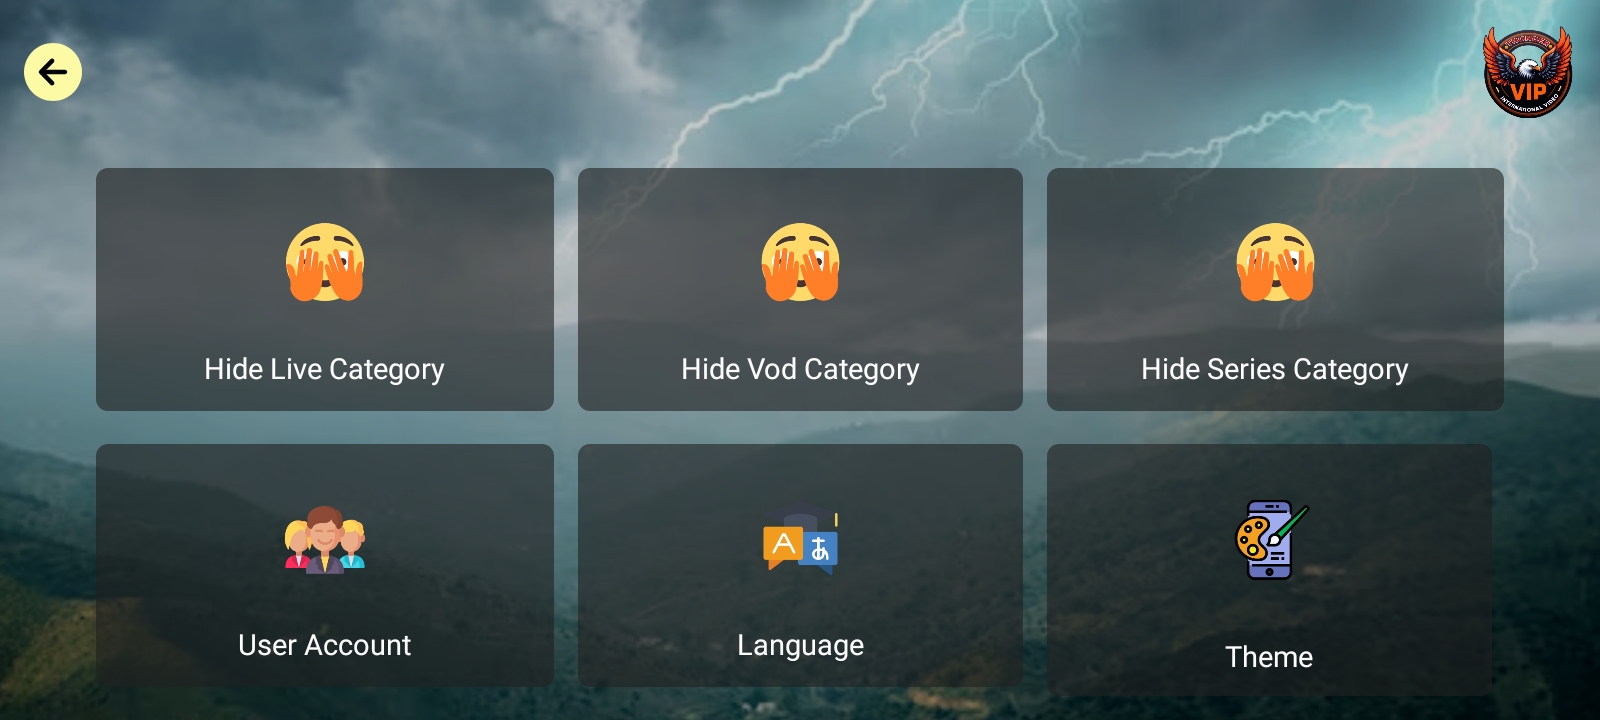The width and height of the screenshot is (1600, 720).
Task: Choose the Theme text label
Action: tap(1269, 657)
